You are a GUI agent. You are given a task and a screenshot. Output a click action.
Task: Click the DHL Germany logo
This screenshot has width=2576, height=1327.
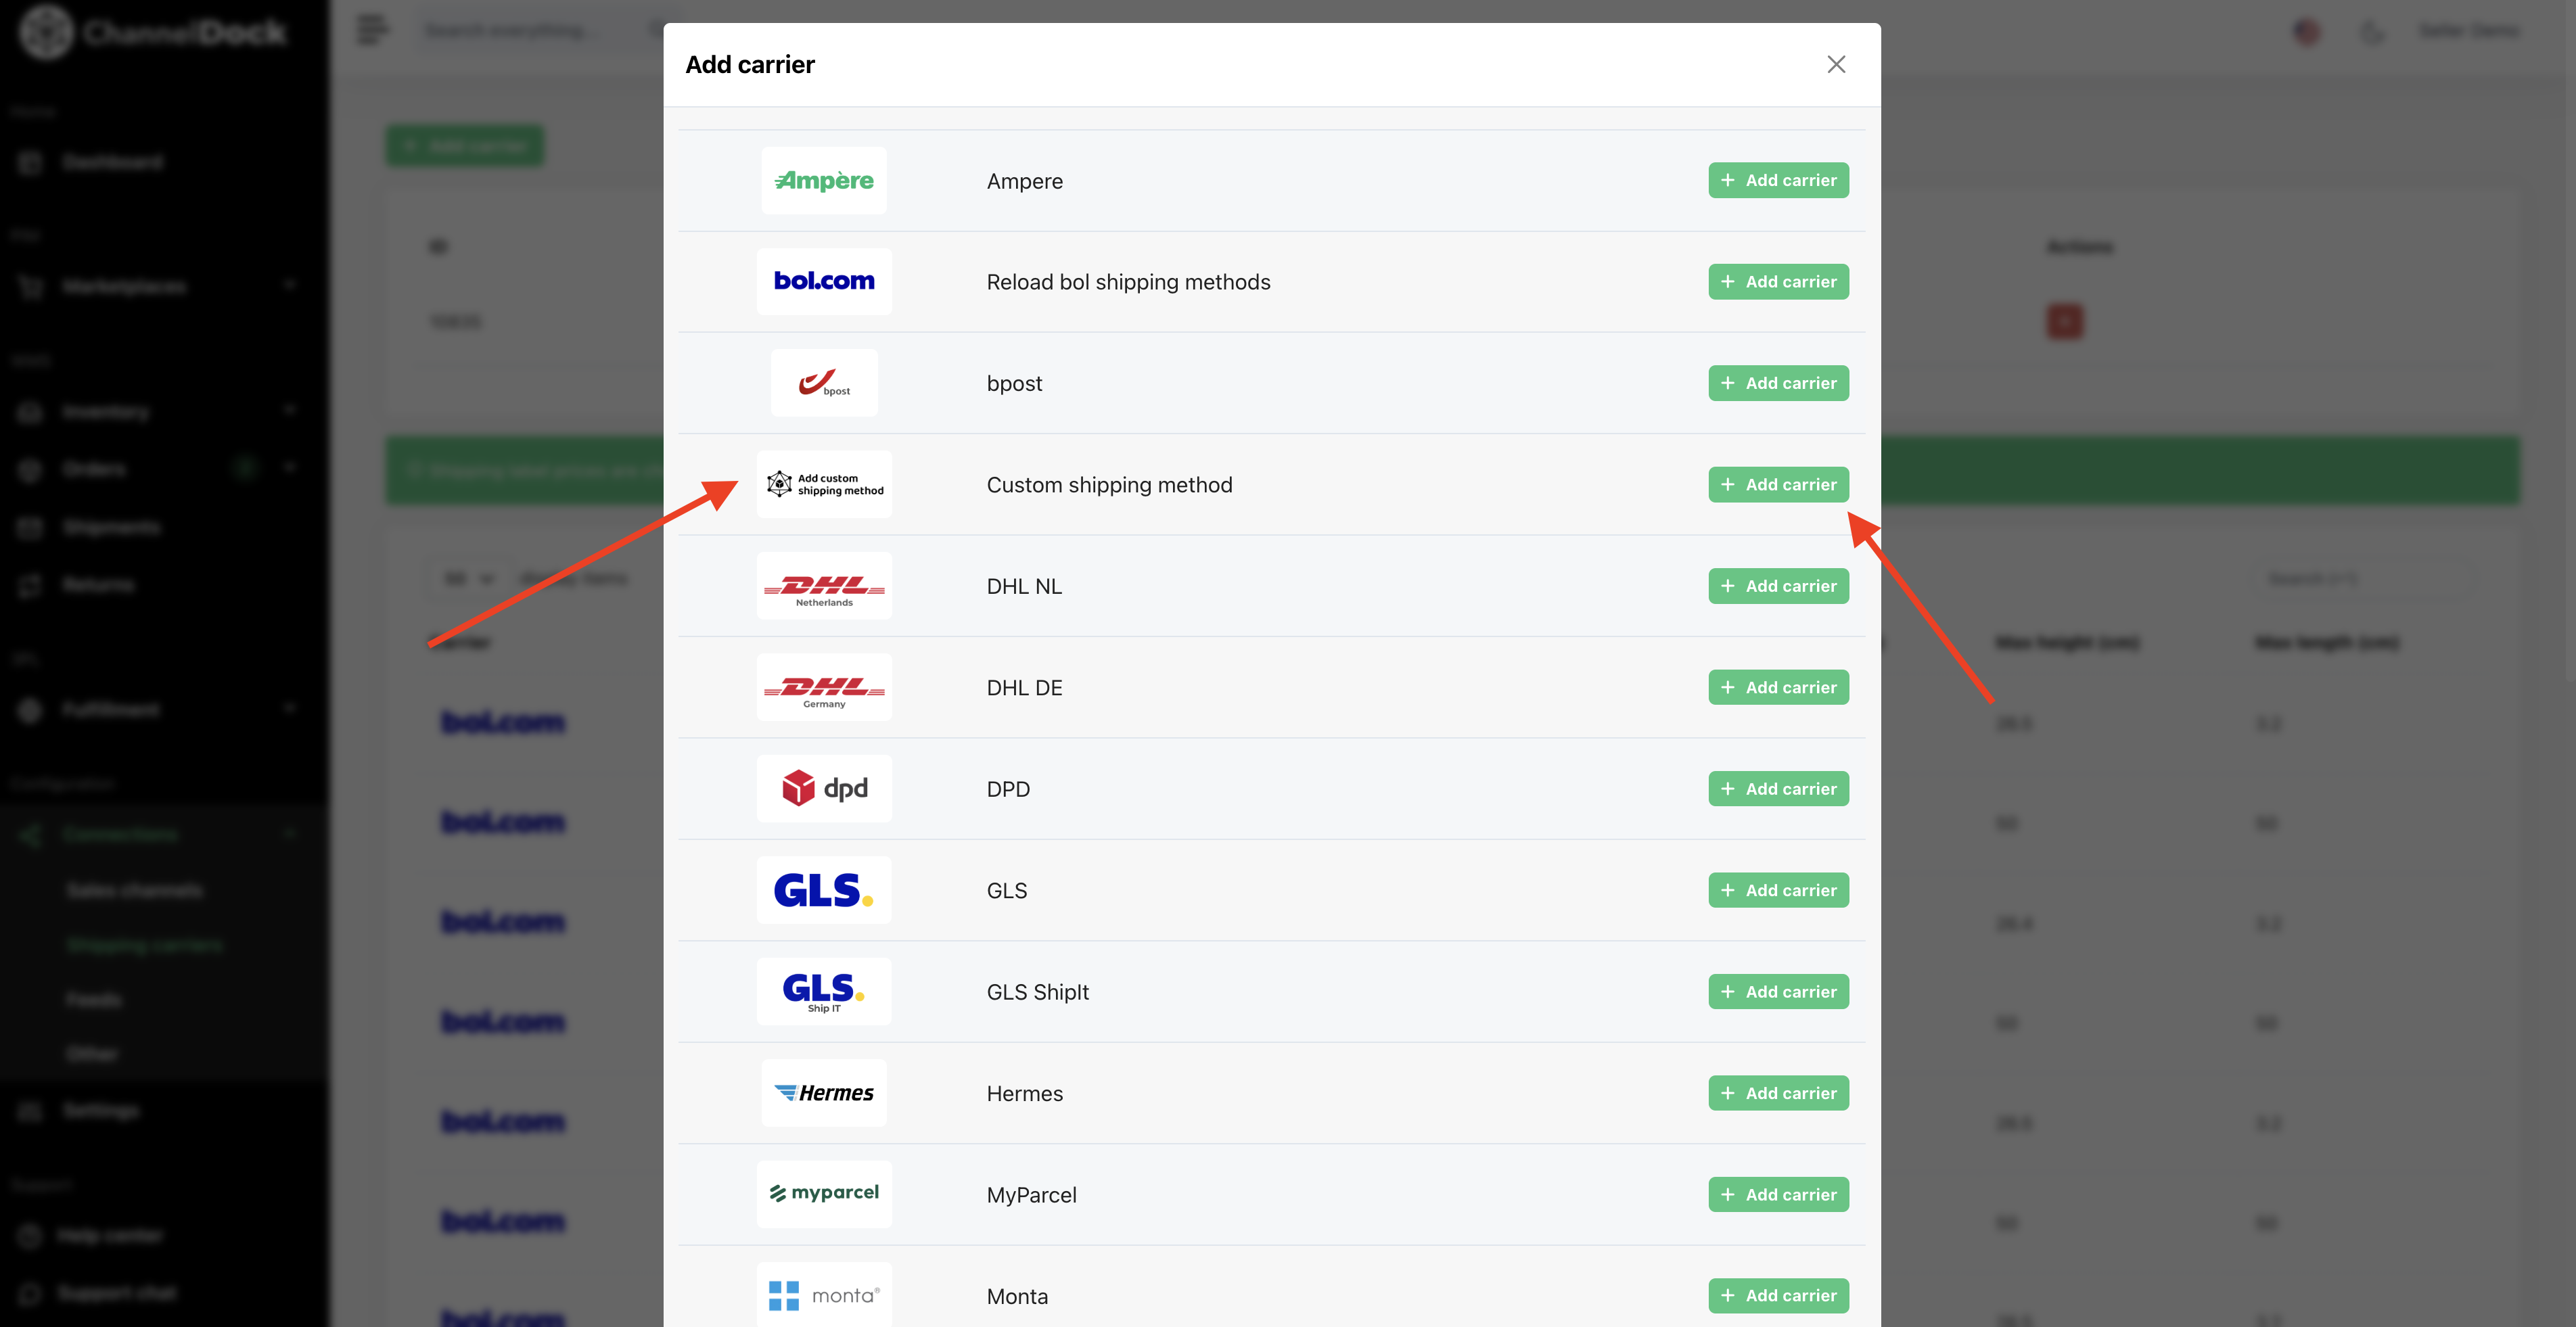(824, 688)
